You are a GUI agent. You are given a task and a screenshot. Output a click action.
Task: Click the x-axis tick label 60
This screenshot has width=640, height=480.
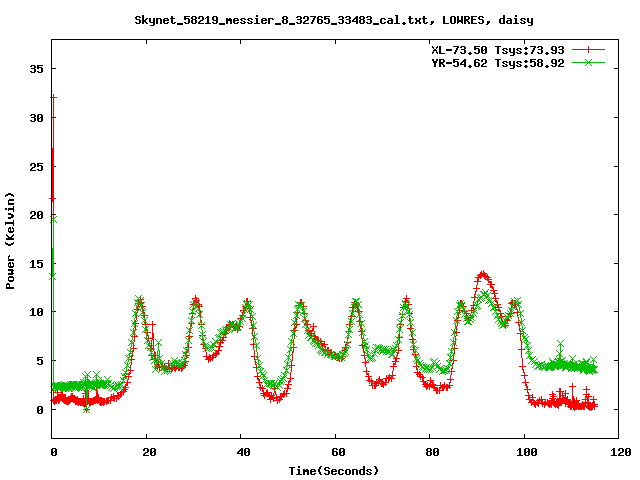335,452
